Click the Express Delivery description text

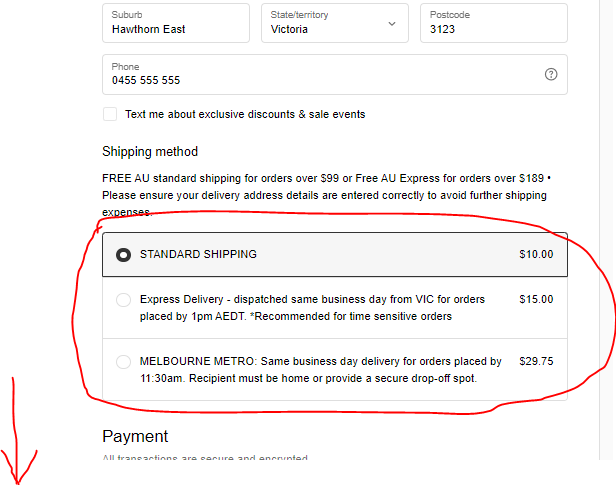click(x=312, y=308)
